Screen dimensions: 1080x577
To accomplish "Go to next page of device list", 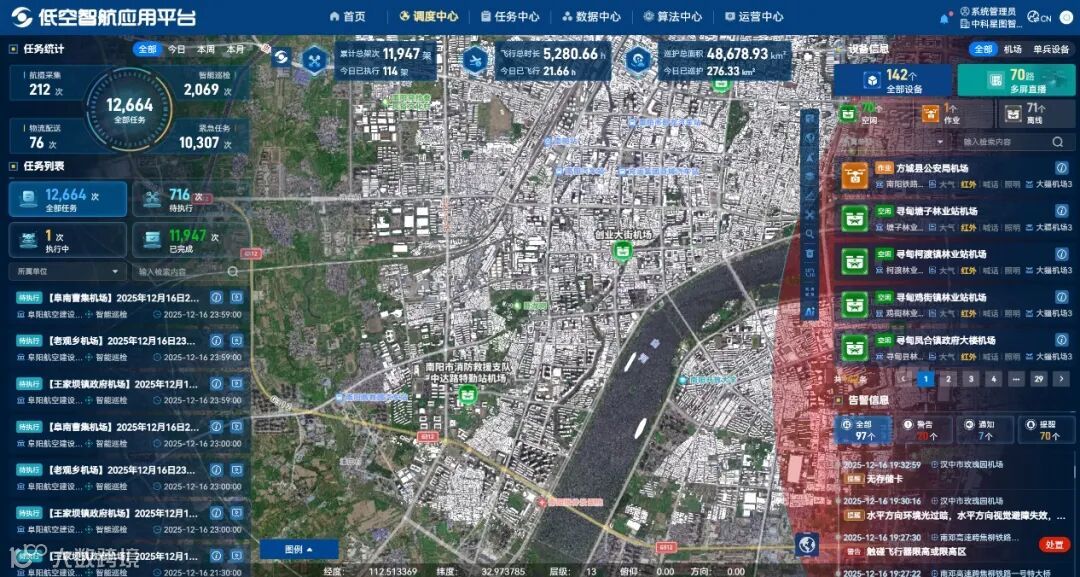I will (x=1061, y=379).
